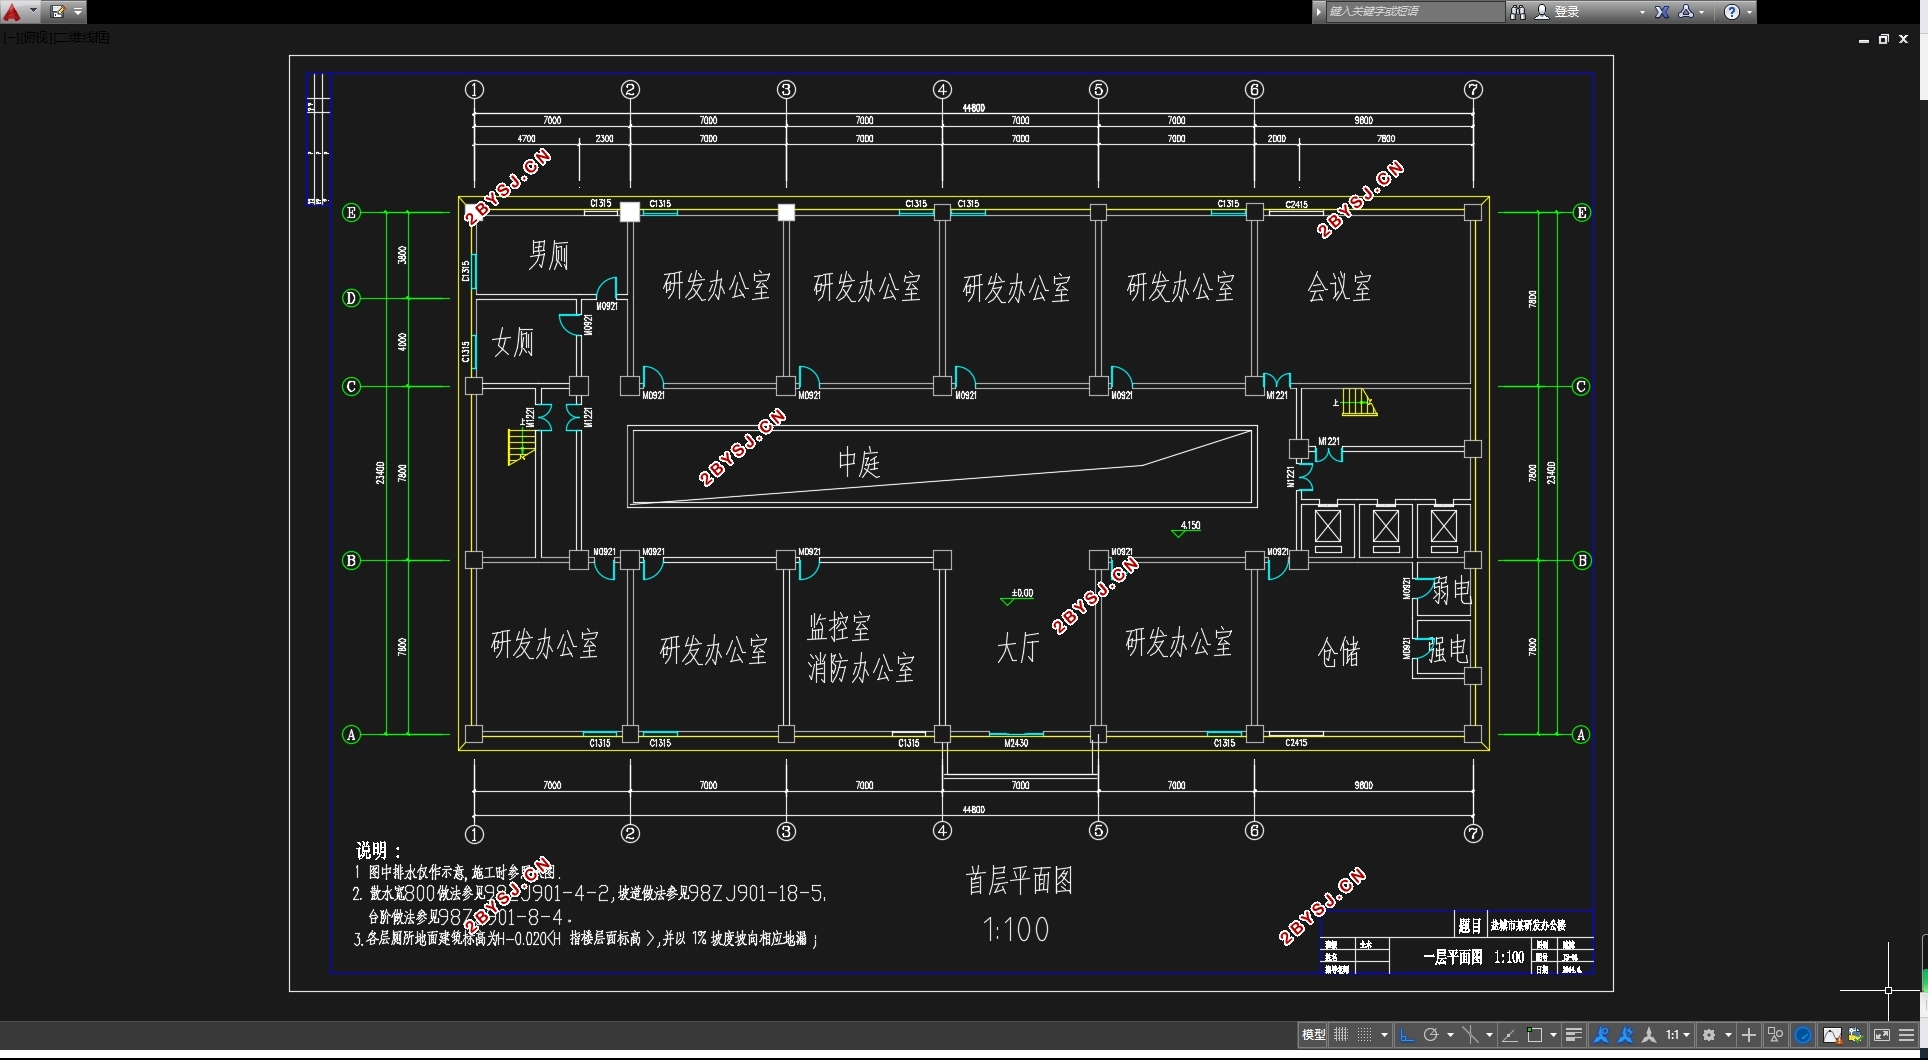Screen dimensions: 1928x1060
Task: Toggle snap mode dotted grid
Action: coord(1364,1035)
